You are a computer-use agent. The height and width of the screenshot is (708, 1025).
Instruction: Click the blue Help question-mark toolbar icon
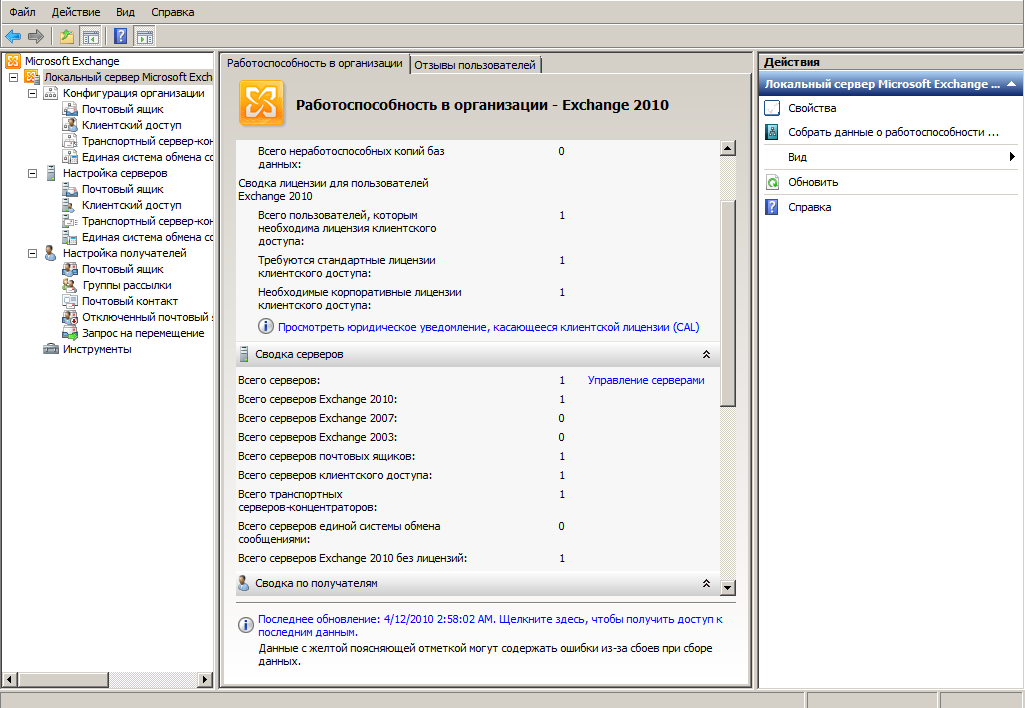pos(120,36)
